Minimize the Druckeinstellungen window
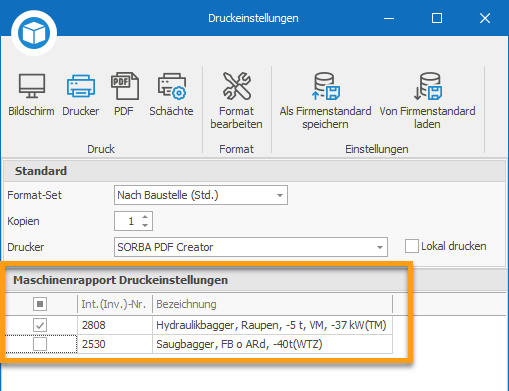The width and height of the screenshot is (509, 391). [389, 18]
